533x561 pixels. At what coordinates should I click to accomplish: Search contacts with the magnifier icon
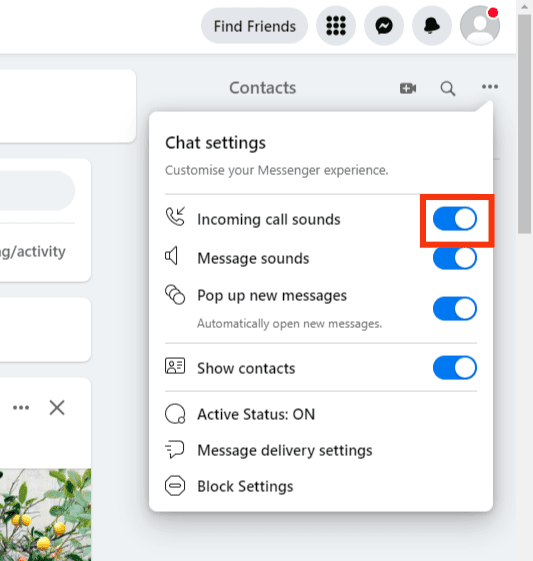pyautogui.click(x=448, y=88)
